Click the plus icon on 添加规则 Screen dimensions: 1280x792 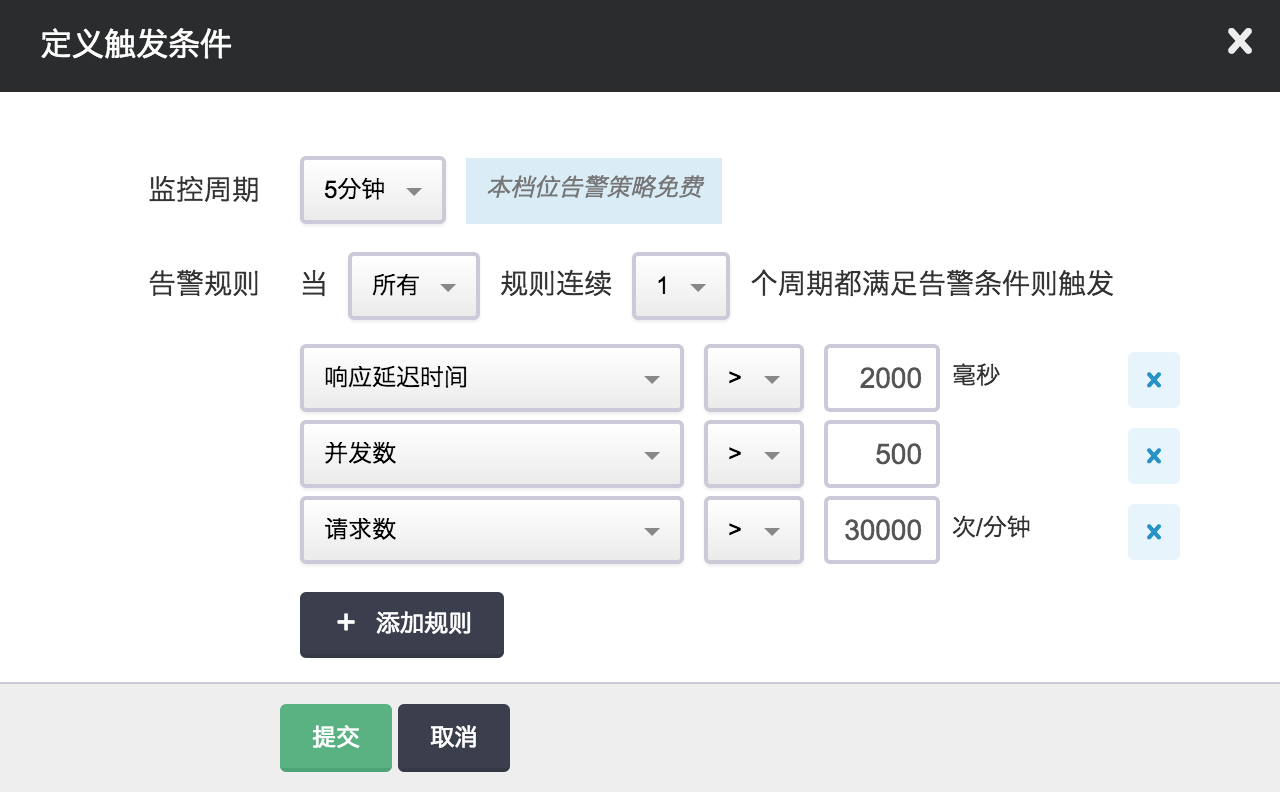[346, 623]
